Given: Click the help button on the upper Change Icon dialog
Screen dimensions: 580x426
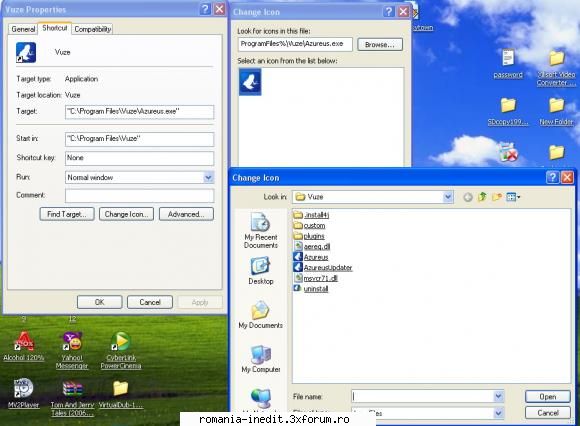Looking at the screenshot, I should click(388, 12).
